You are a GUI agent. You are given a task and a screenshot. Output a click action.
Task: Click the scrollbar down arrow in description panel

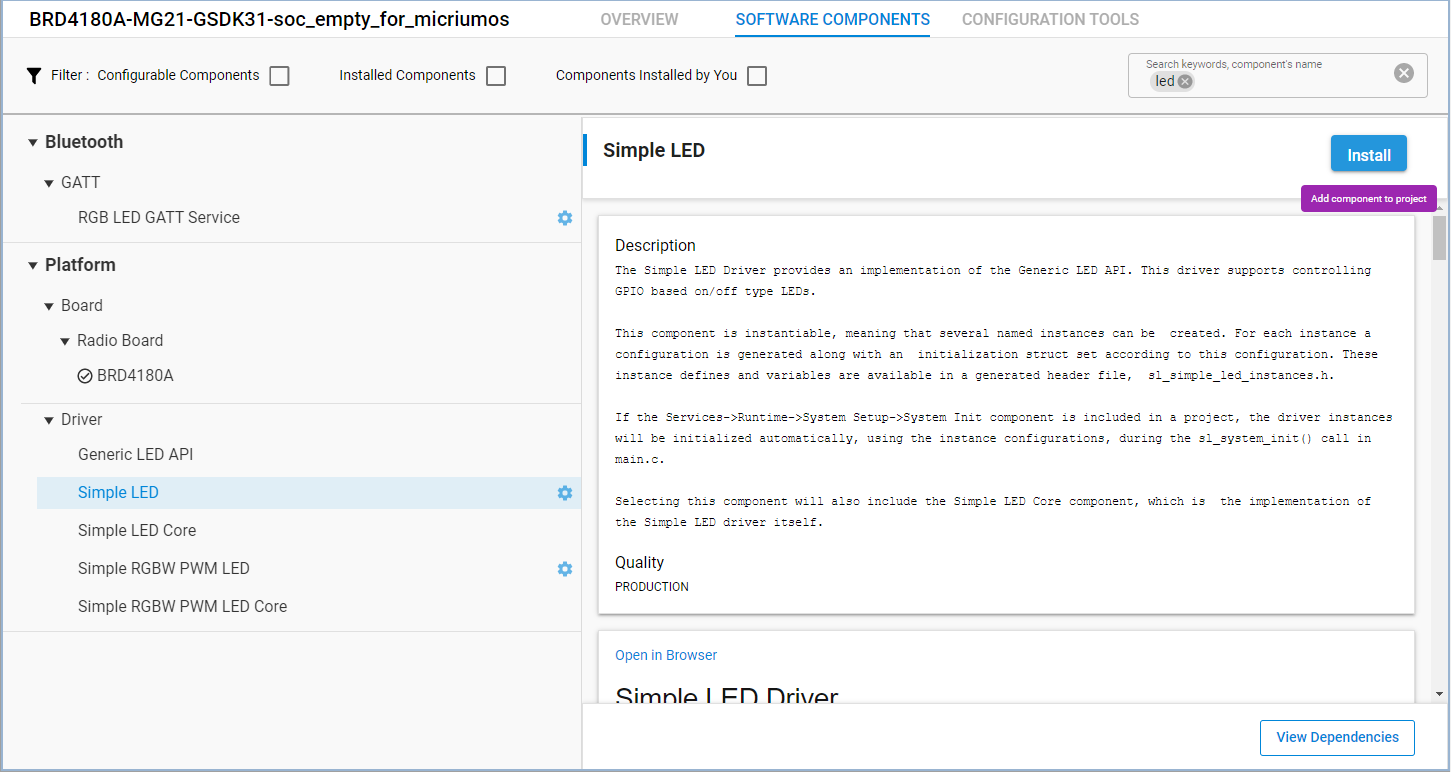(1439, 694)
